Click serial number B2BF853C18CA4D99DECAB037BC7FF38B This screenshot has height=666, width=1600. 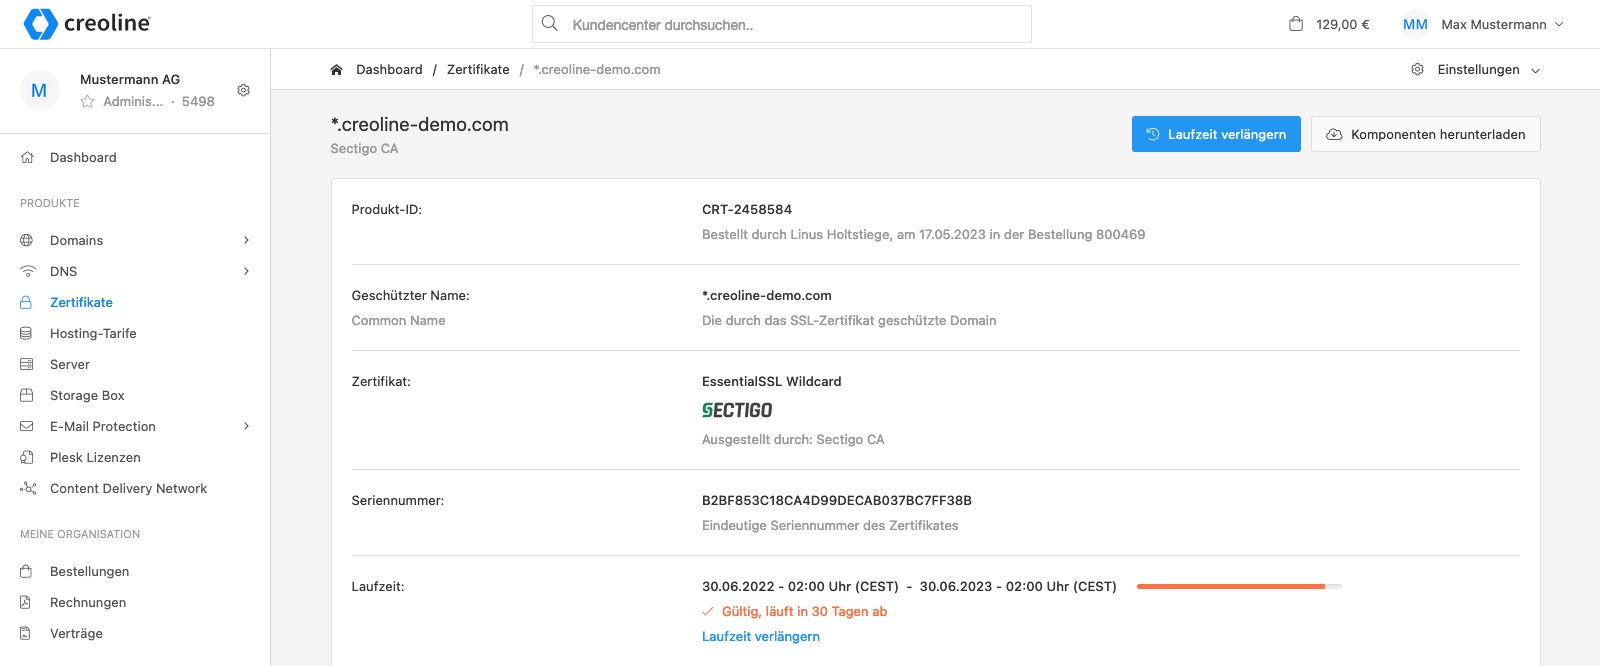(837, 500)
